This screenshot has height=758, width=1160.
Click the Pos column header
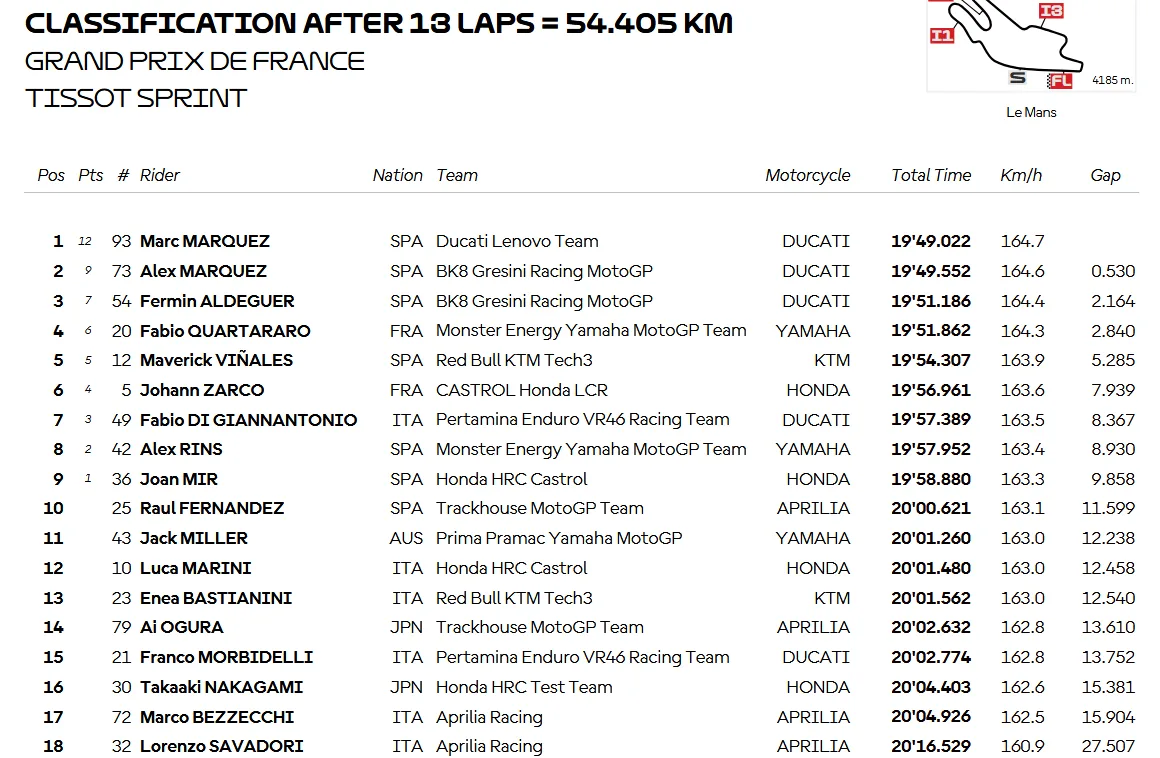51,175
